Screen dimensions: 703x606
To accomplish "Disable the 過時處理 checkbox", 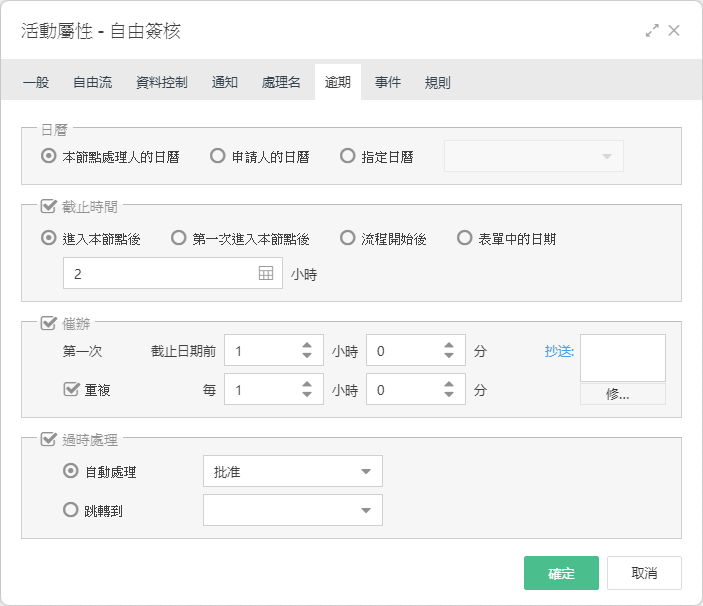I will tap(48, 439).
